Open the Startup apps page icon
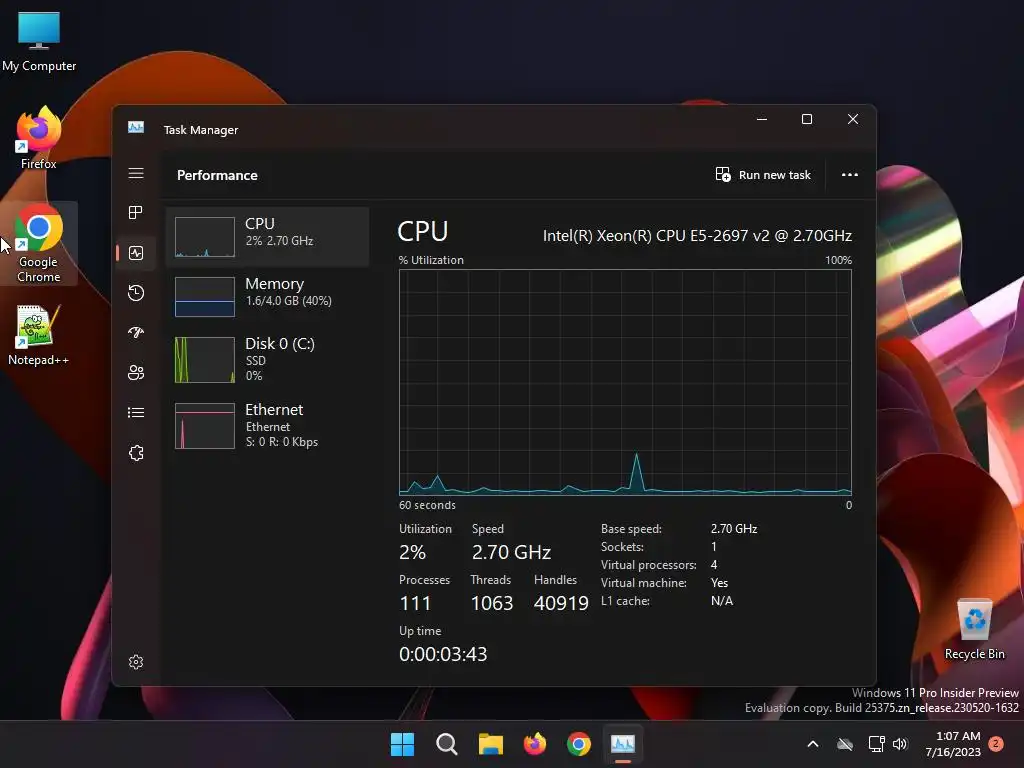 point(136,332)
